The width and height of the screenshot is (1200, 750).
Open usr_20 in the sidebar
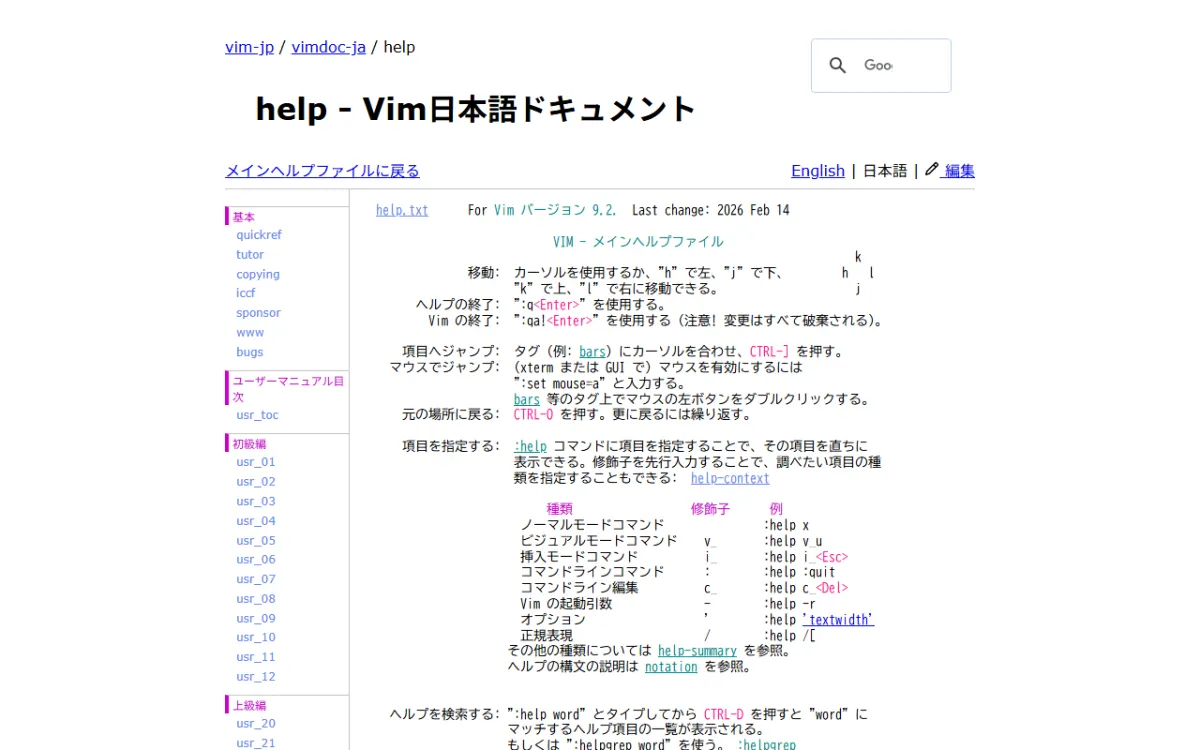[256, 724]
